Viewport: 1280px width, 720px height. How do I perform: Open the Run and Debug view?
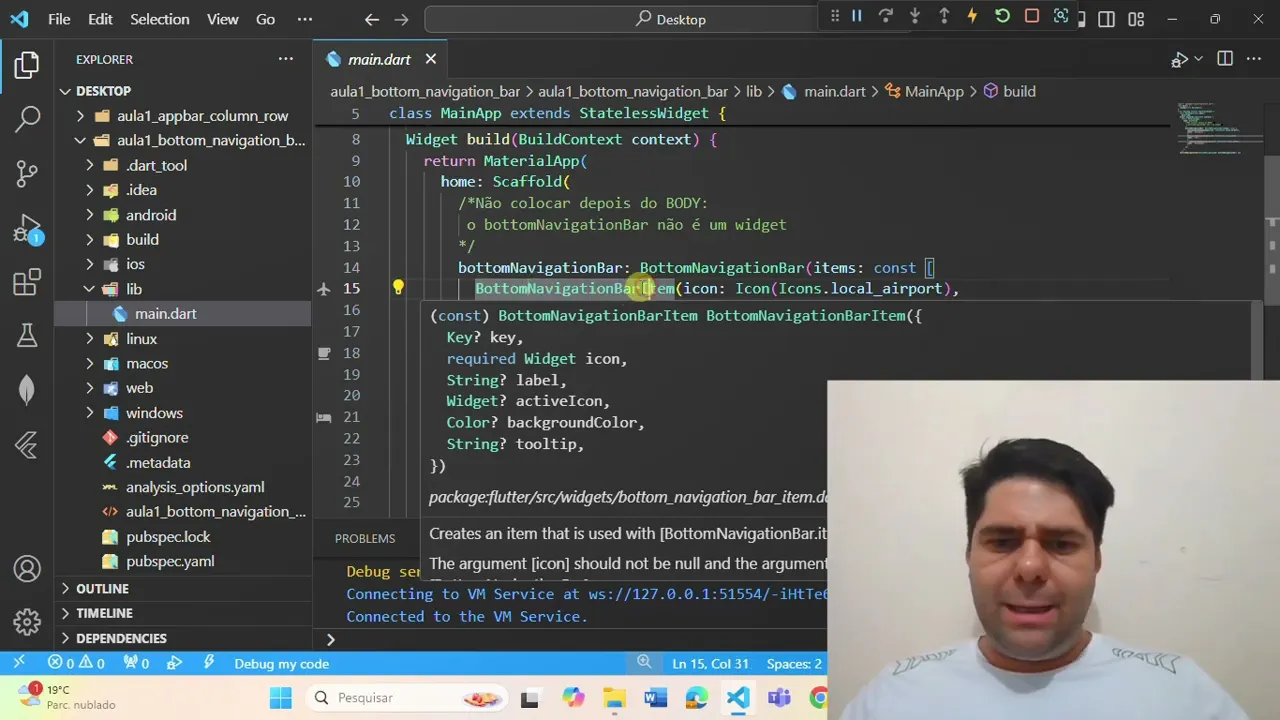click(x=27, y=228)
